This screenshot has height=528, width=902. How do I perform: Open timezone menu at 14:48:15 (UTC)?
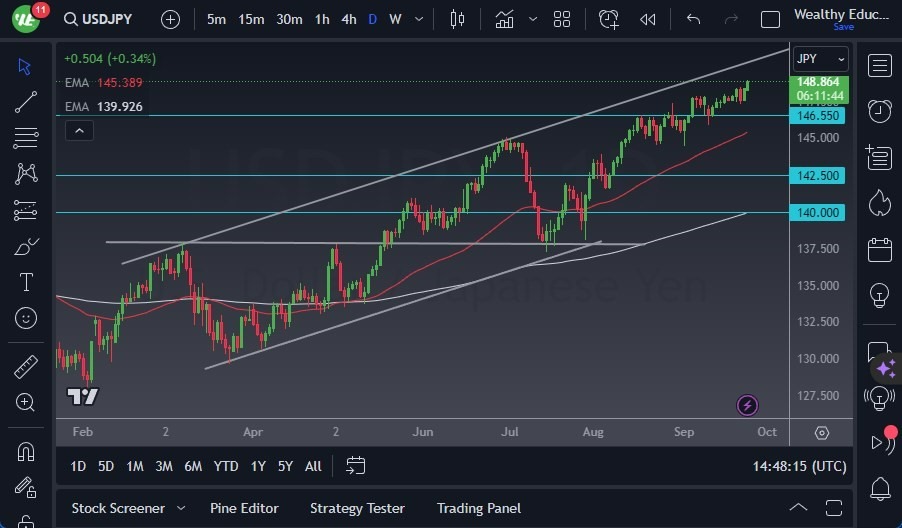pos(800,466)
